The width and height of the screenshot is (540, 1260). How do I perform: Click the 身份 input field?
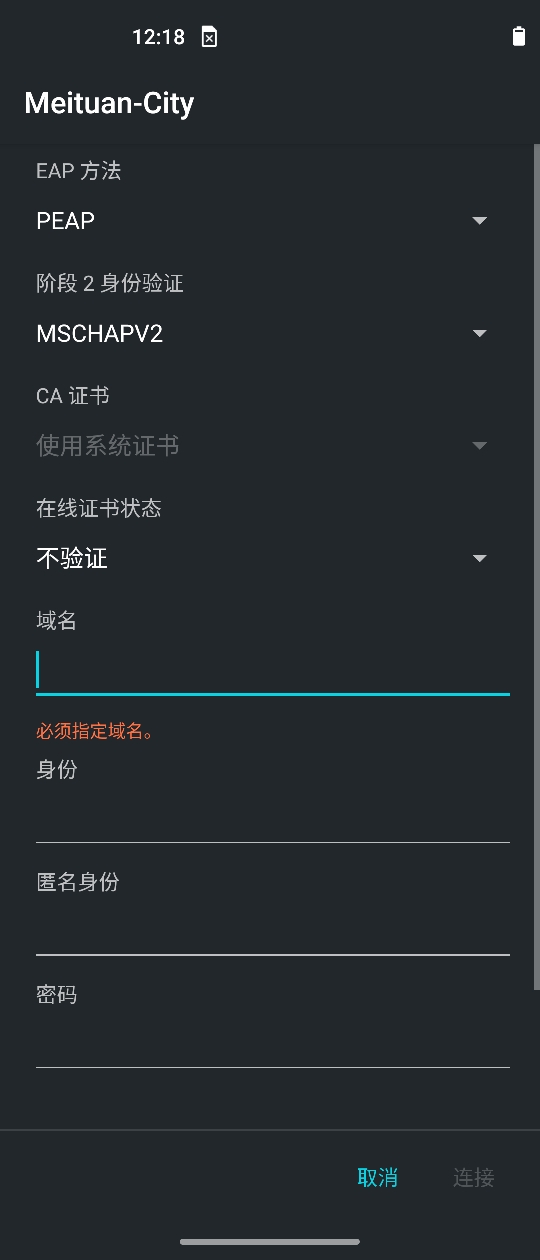(273, 818)
